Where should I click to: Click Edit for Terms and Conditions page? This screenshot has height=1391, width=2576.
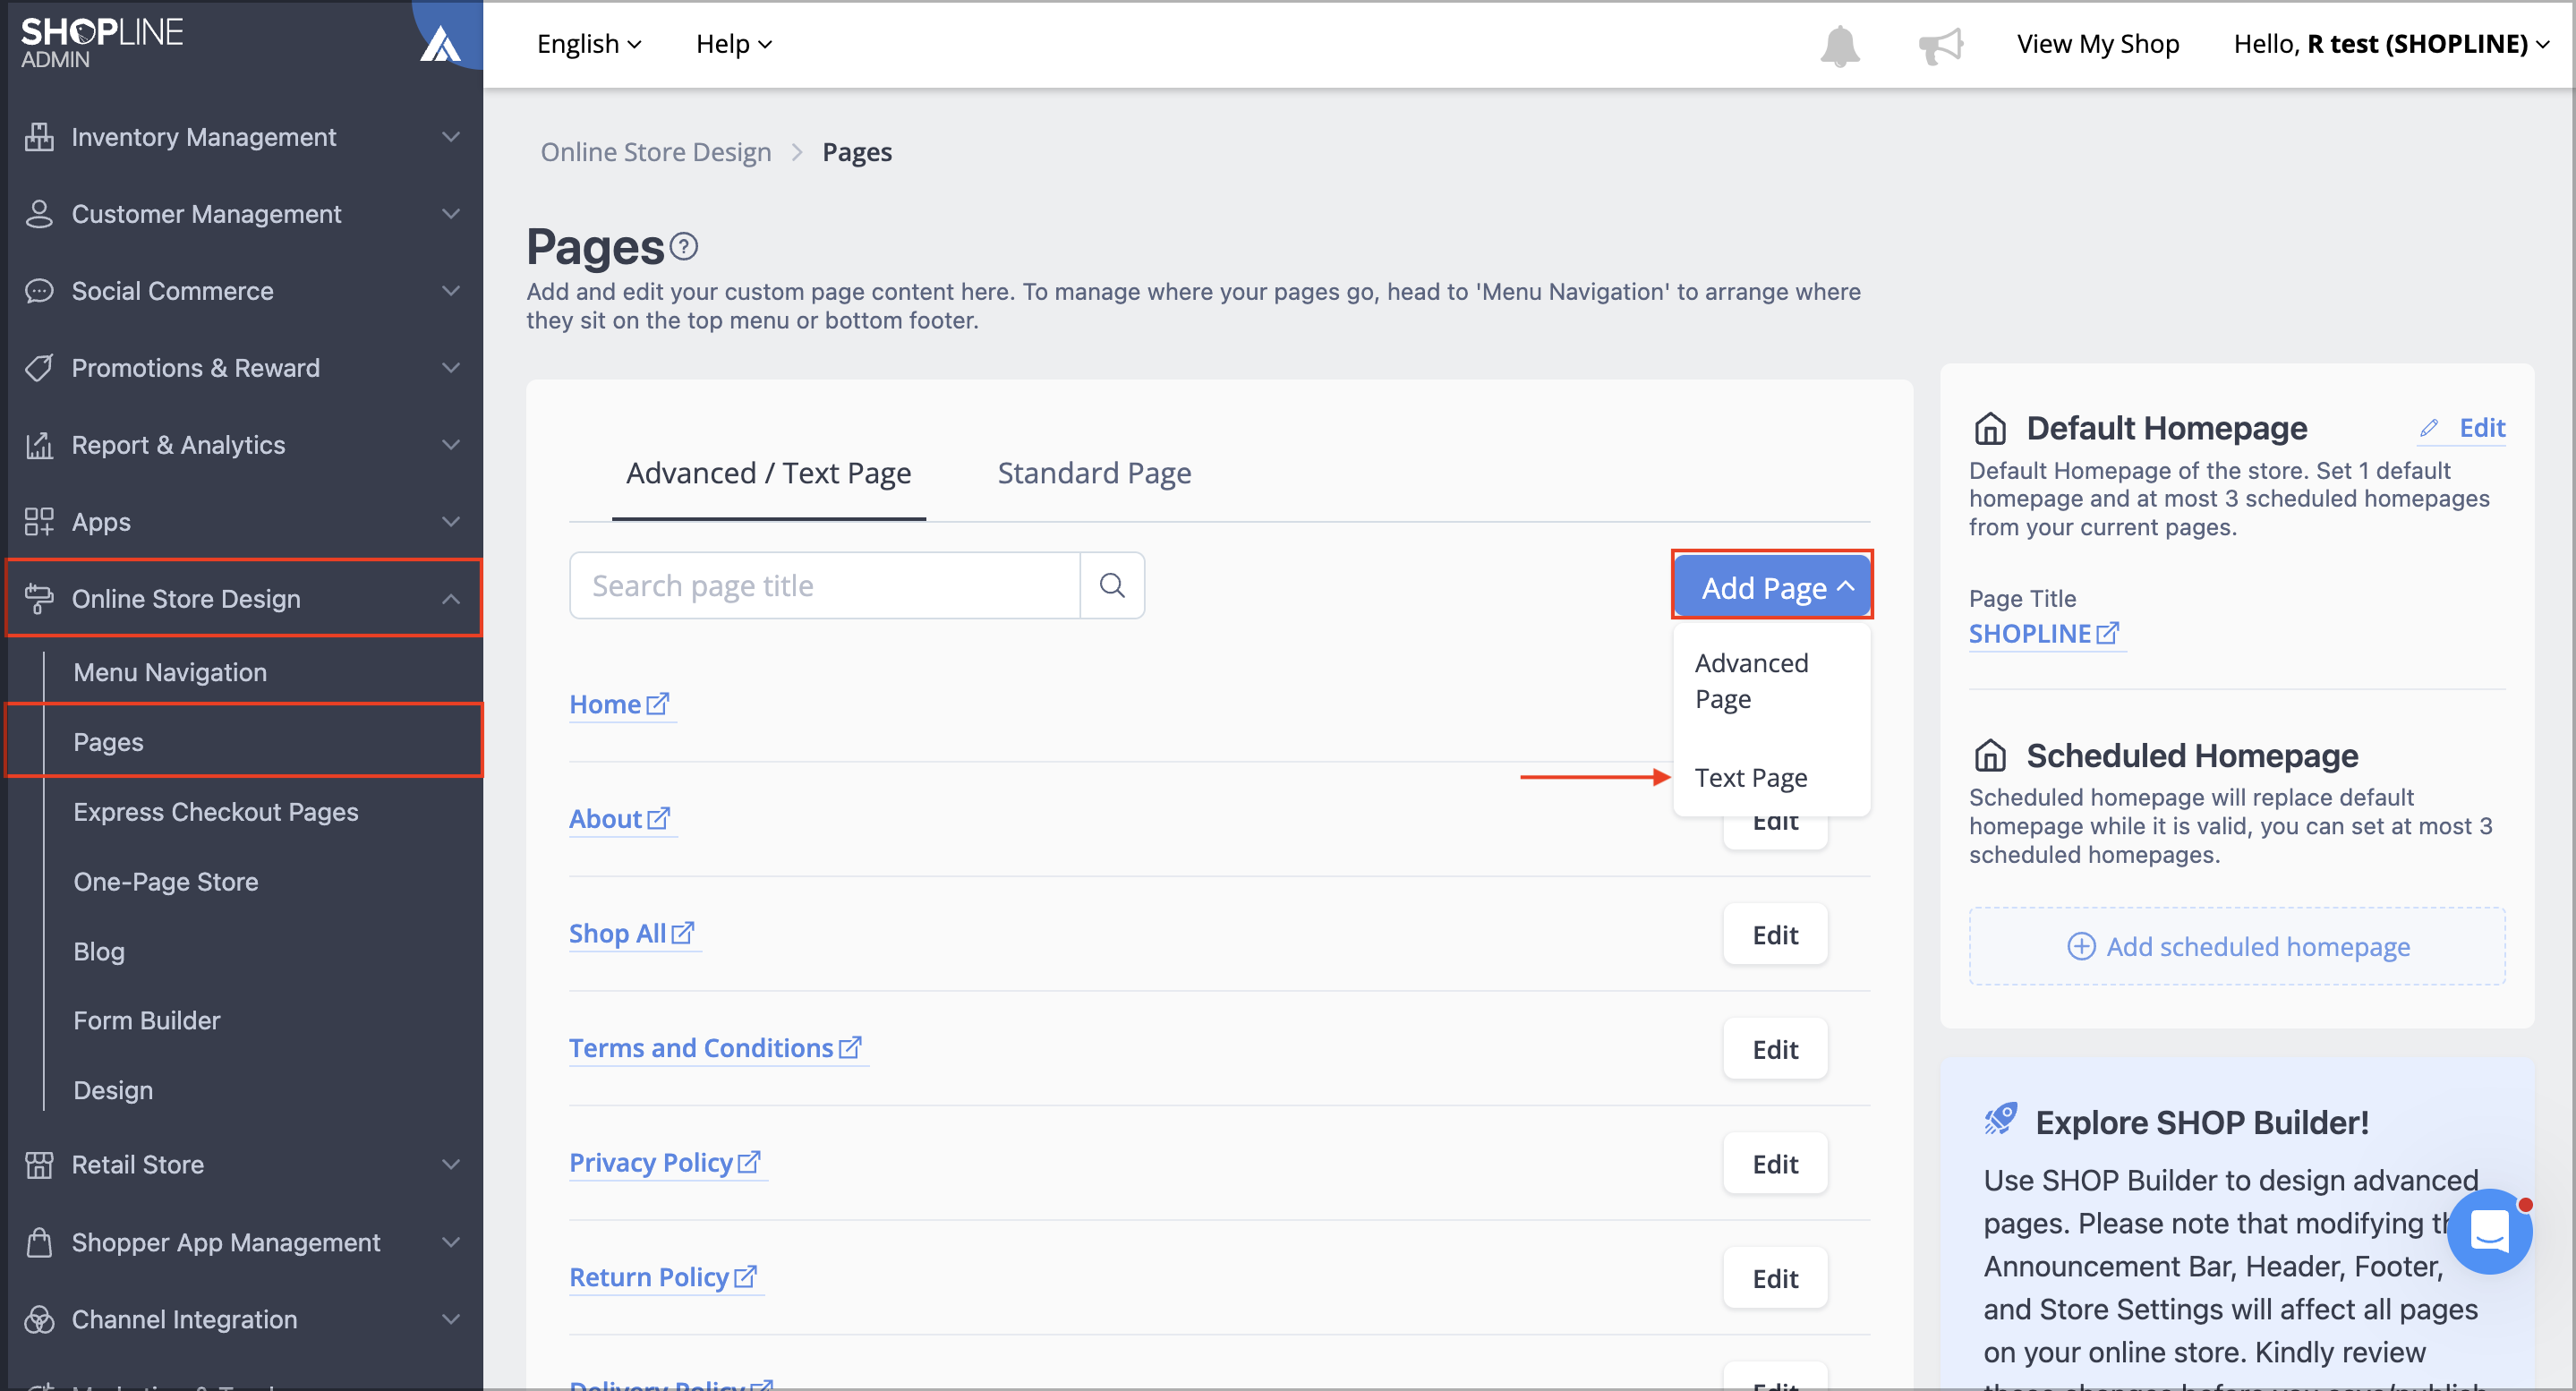(1775, 1049)
